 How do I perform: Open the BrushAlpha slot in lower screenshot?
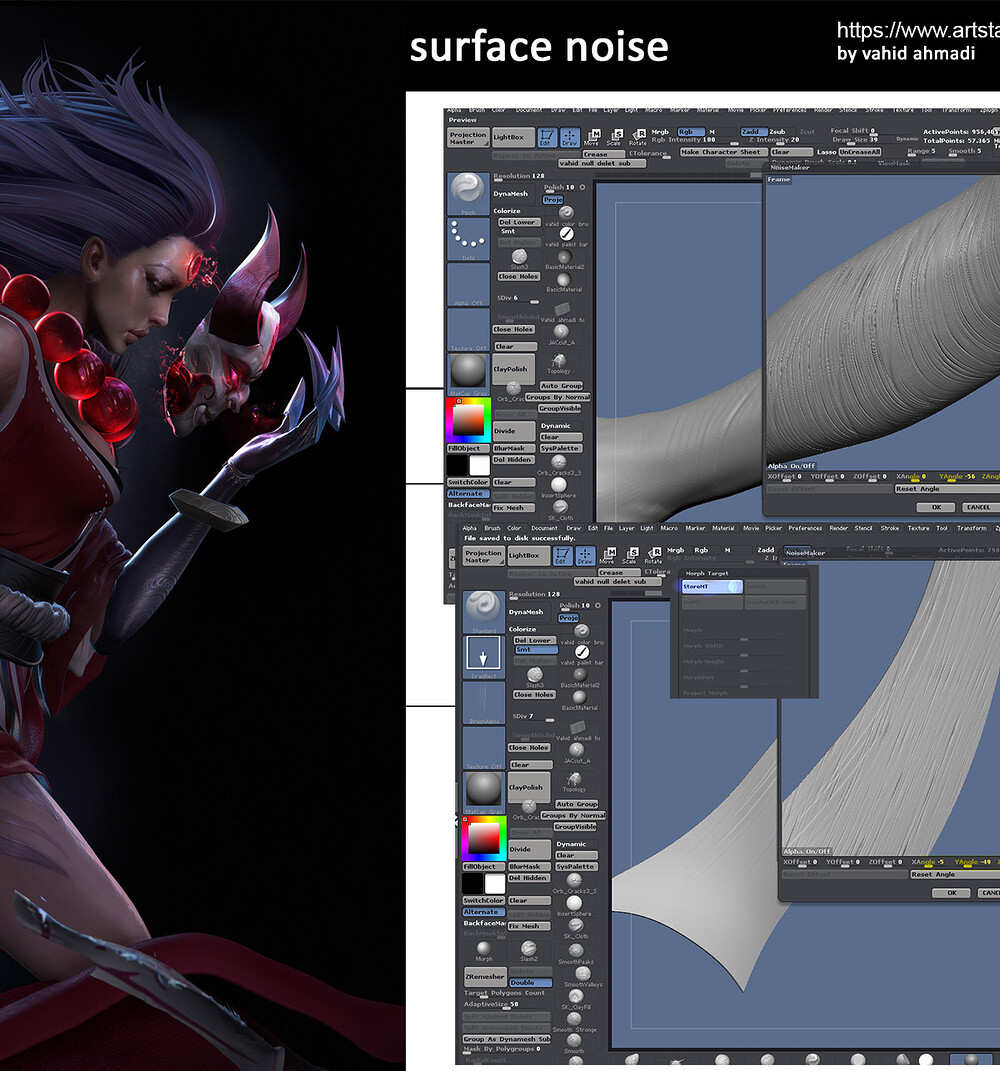(x=484, y=703)
